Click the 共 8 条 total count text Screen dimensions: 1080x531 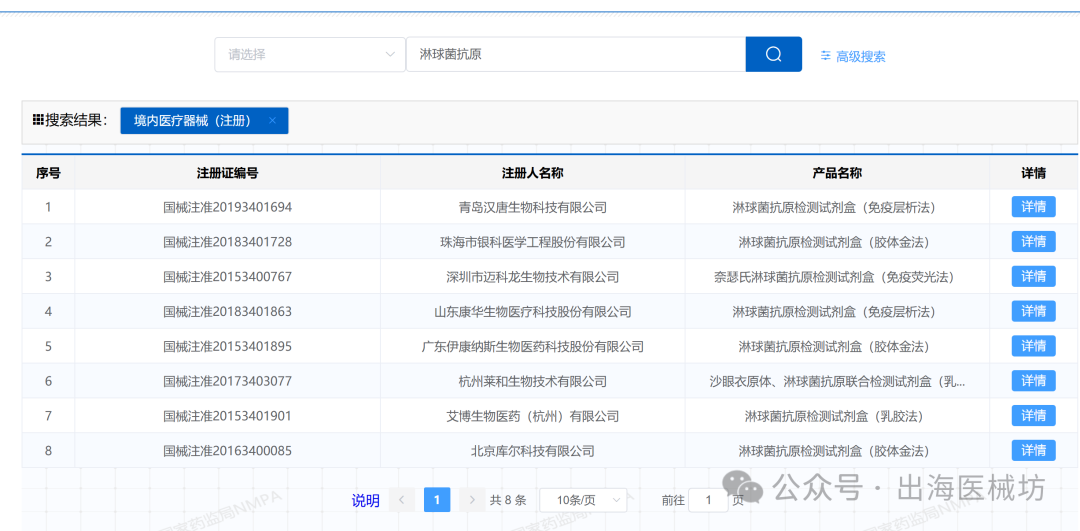[508, 501]
